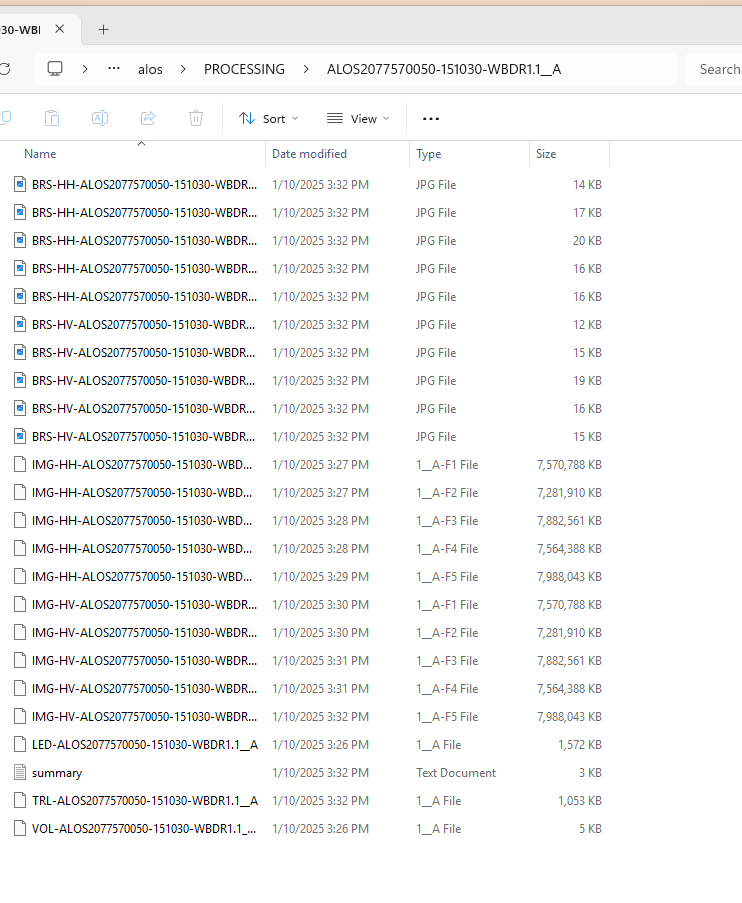Screen dimensions: 742x903
Task: Show hidden breadcrumb folders via address bar ellipsis
Action: tap(114, 69)
